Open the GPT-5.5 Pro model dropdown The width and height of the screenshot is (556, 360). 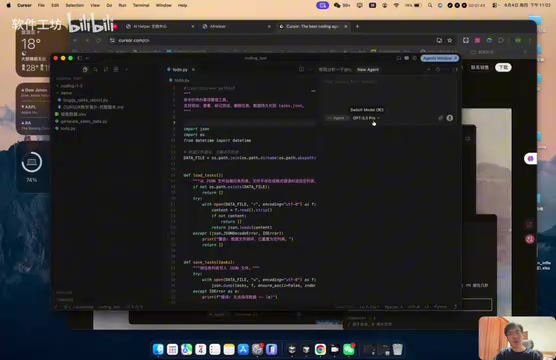tap(366, 118)
